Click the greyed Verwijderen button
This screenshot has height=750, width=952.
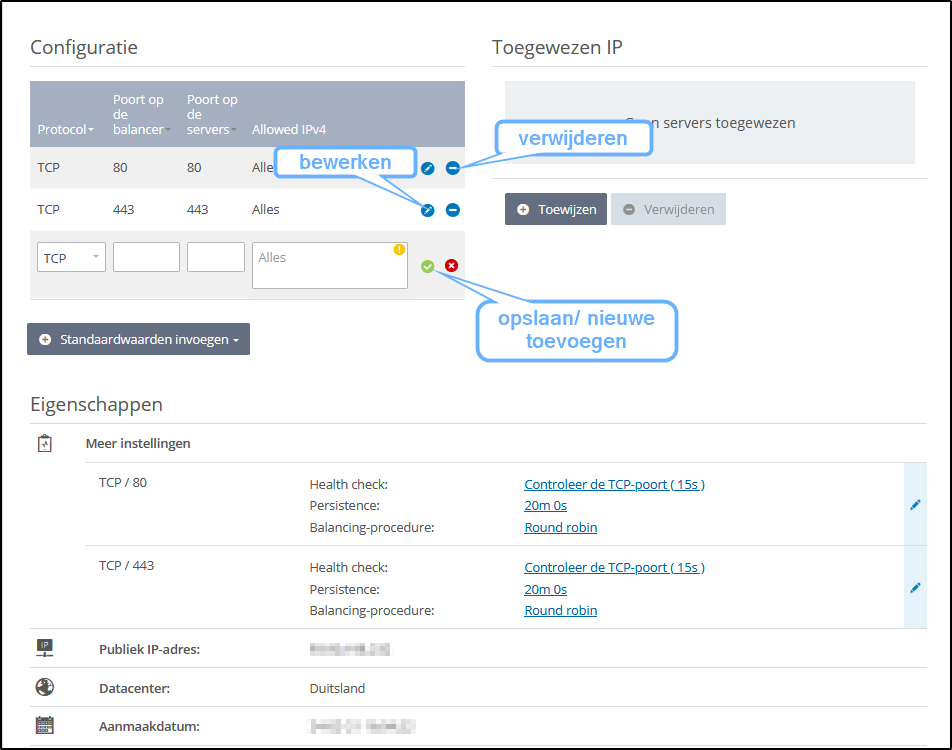[668, 209]
